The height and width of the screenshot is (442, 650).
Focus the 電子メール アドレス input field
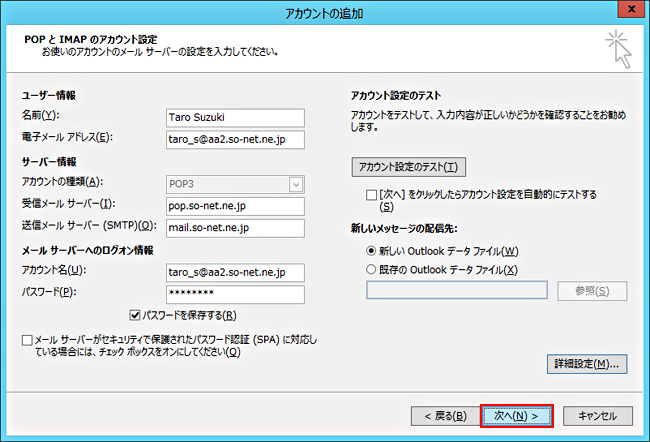pyautogui.click(x=236, y=137)
